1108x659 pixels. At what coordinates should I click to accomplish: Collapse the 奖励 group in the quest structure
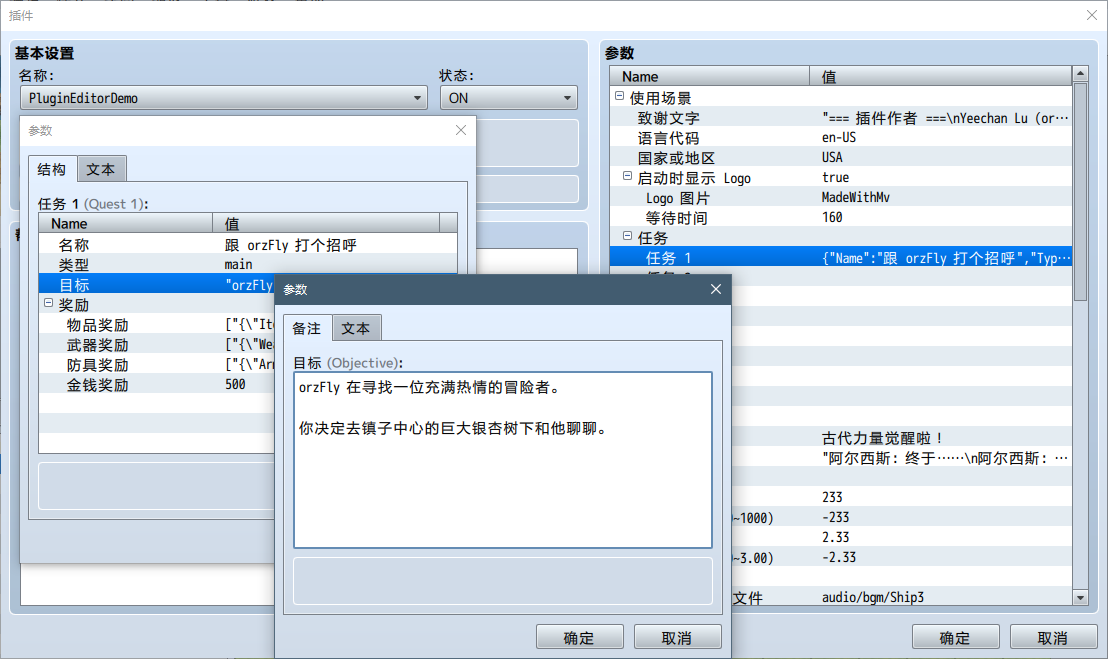(x=49, y=303)
